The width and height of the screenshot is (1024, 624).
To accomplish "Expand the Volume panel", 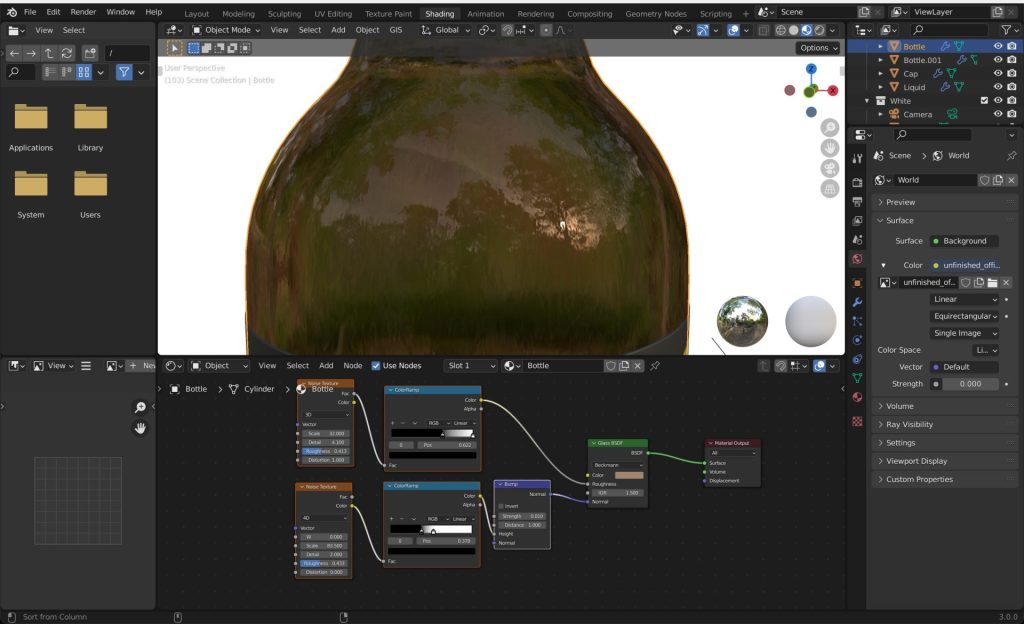I will coord(900,406).
